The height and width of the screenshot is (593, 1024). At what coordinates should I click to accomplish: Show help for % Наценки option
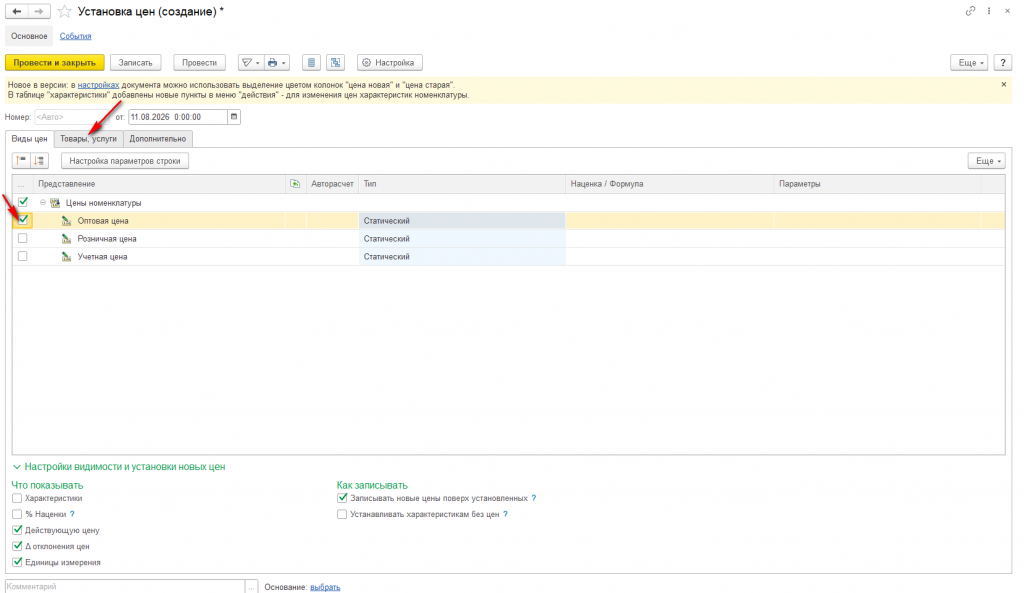click(72, 515)
